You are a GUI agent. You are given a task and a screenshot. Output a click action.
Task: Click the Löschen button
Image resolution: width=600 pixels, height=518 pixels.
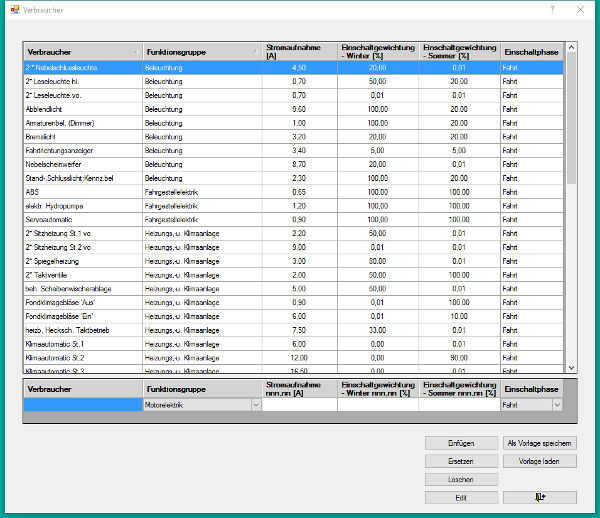(461, 479)
